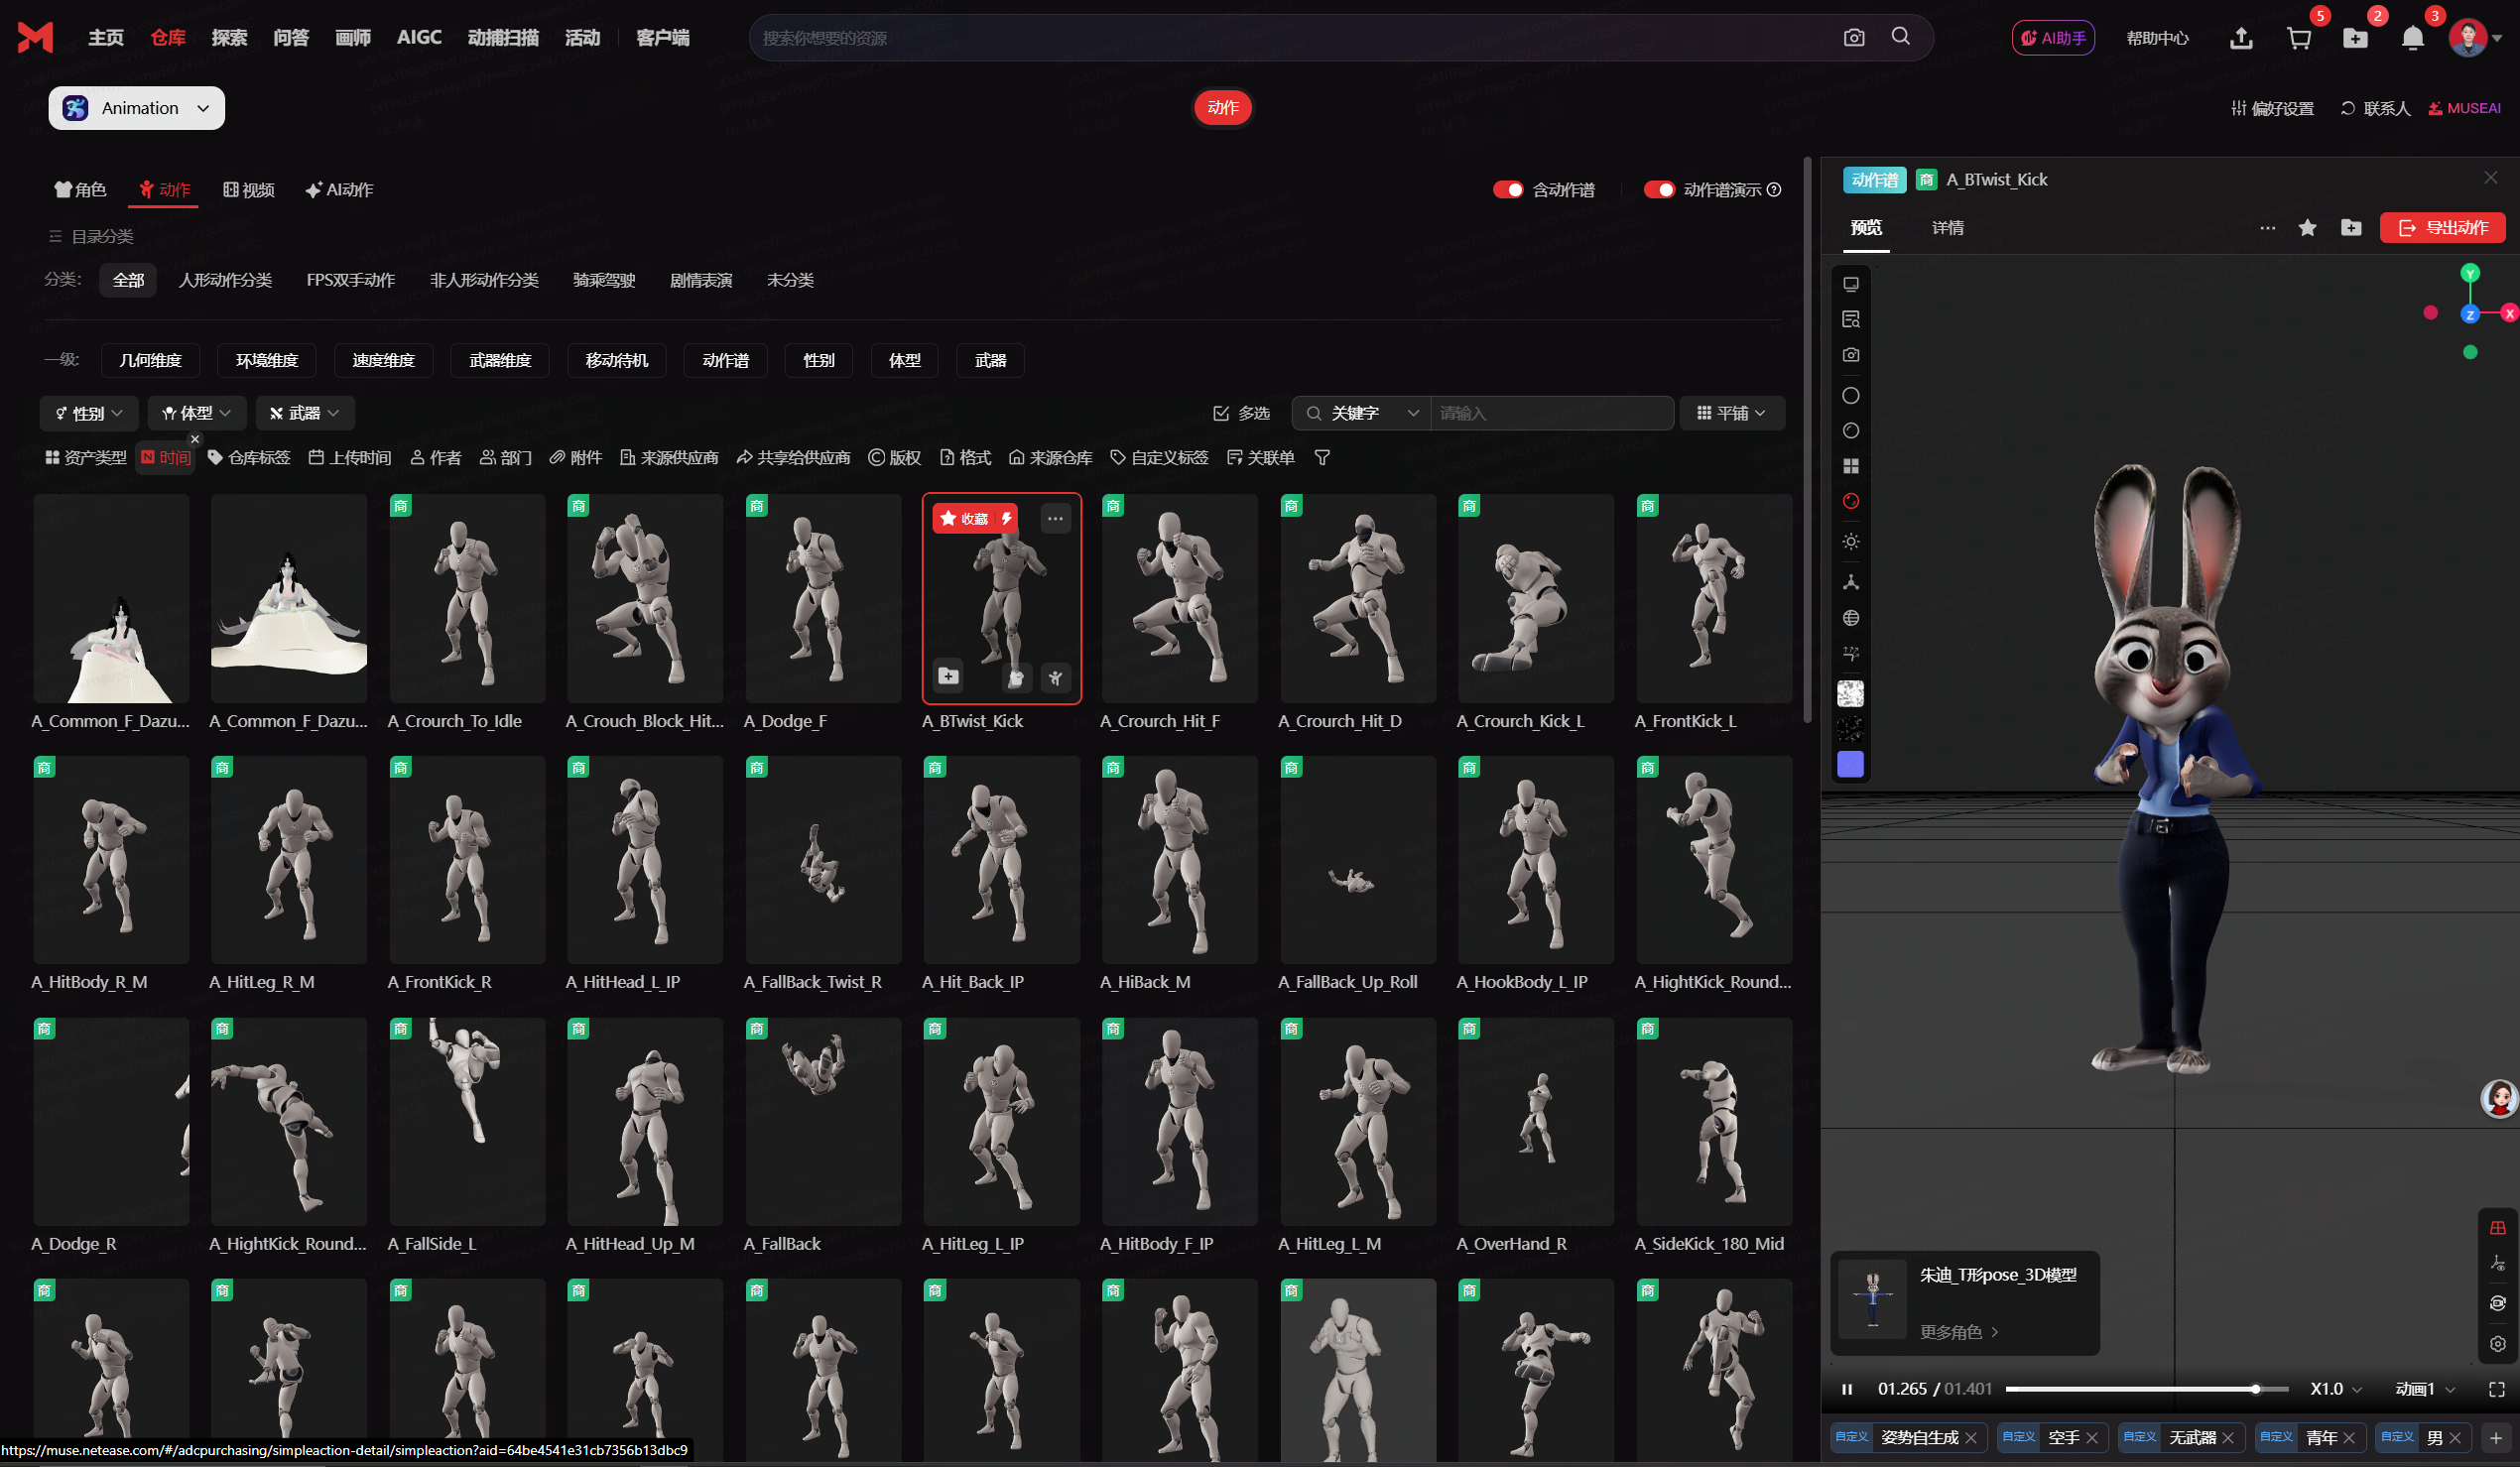The height and width of the screenshot is (1467, 2520).
Task: Open the Animation library dropdown
Action: [137, 108]
